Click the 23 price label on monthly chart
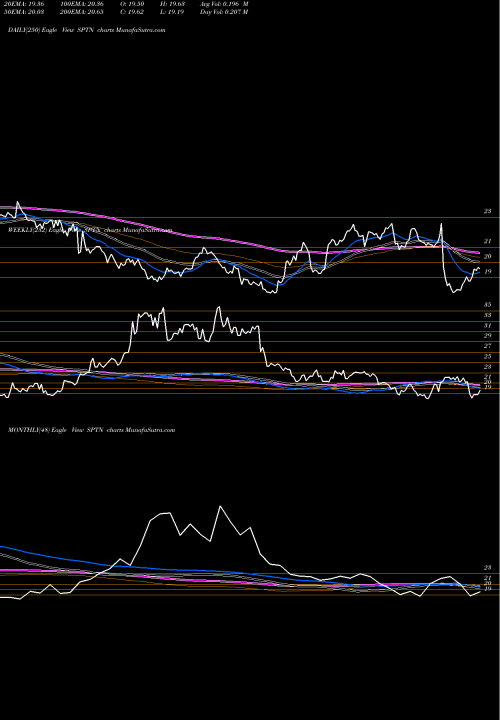This screenshot has width=500, height=720. tap(487, 568)
